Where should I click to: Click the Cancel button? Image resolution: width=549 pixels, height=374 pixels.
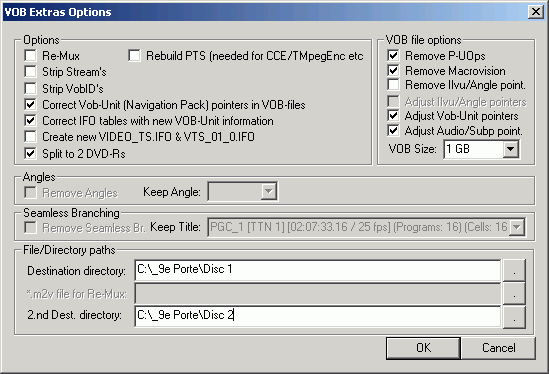499,348
